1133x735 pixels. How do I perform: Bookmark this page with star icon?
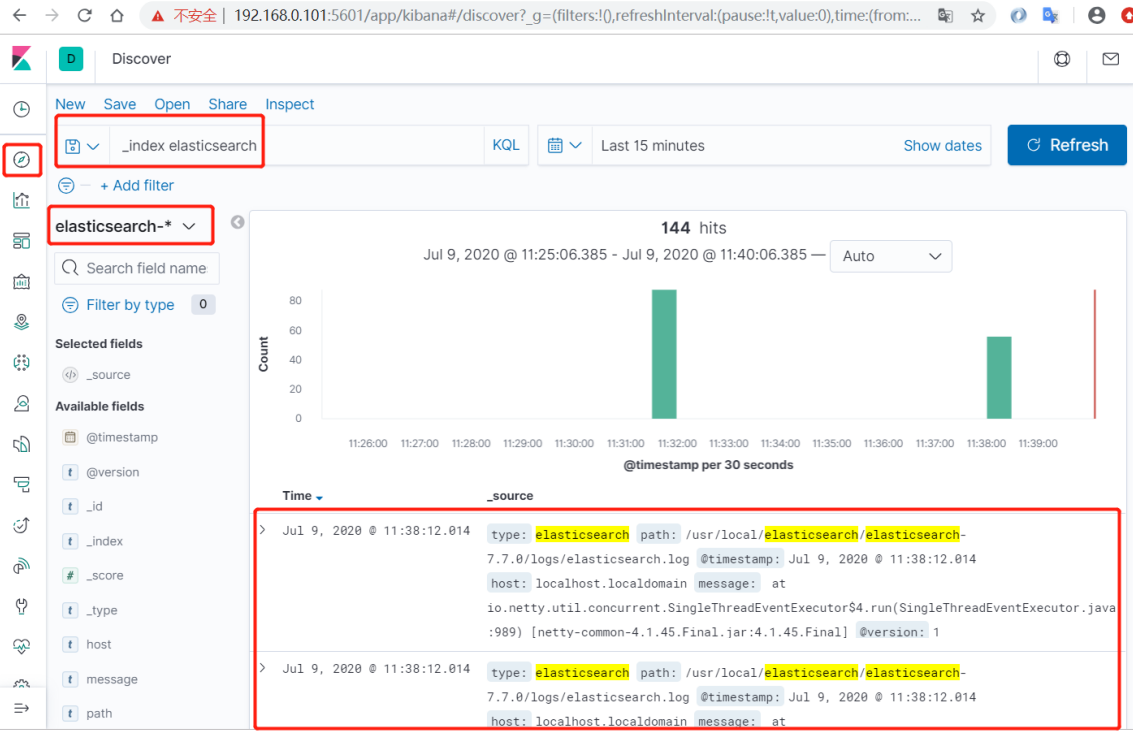pyautogui.click(x=978, y=15)
